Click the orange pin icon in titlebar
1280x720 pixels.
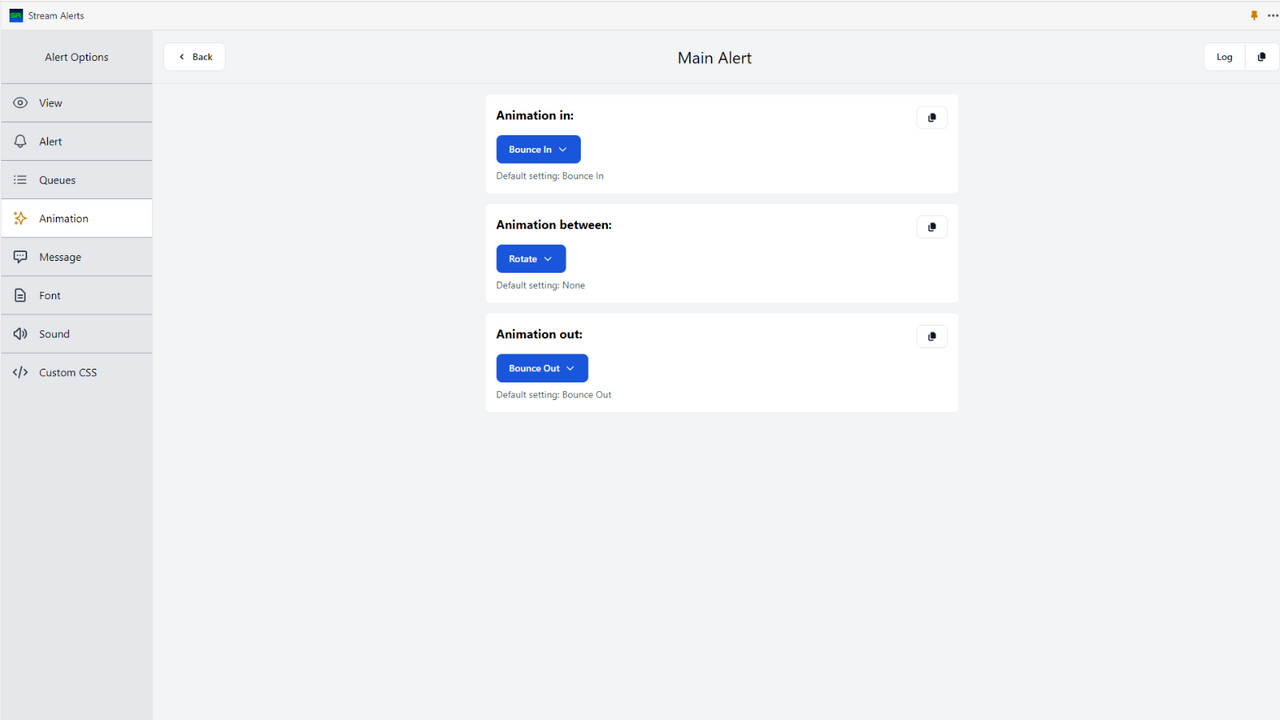[x=1254, y=15]
